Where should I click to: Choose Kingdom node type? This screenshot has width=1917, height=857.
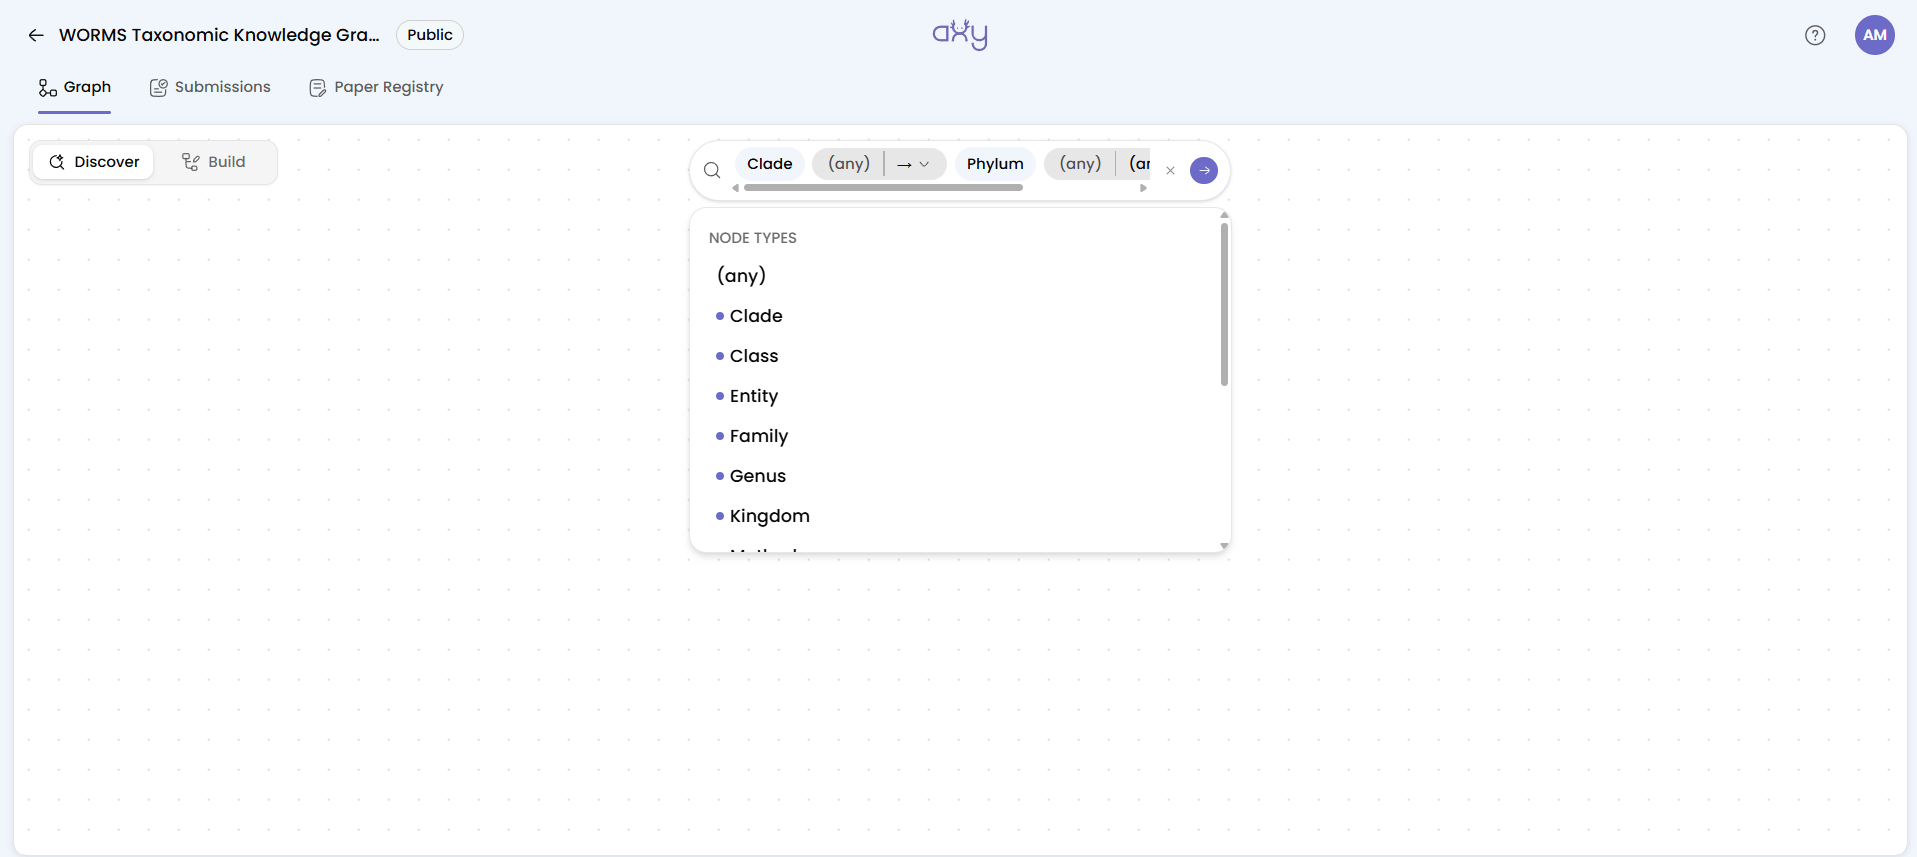tap(770, 516)
